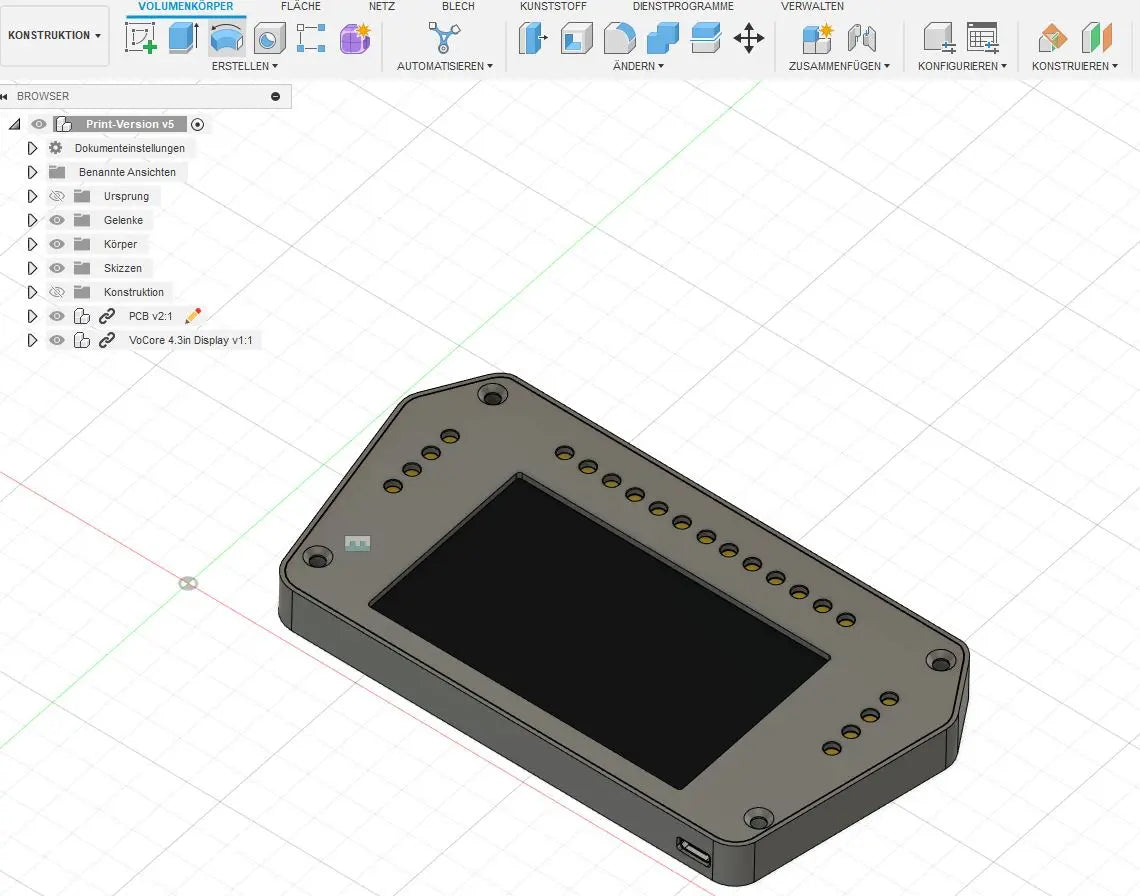Open the ÄNDERN dropdown menu
Screen dimensions: 1140x896
[x=638, y=66]
